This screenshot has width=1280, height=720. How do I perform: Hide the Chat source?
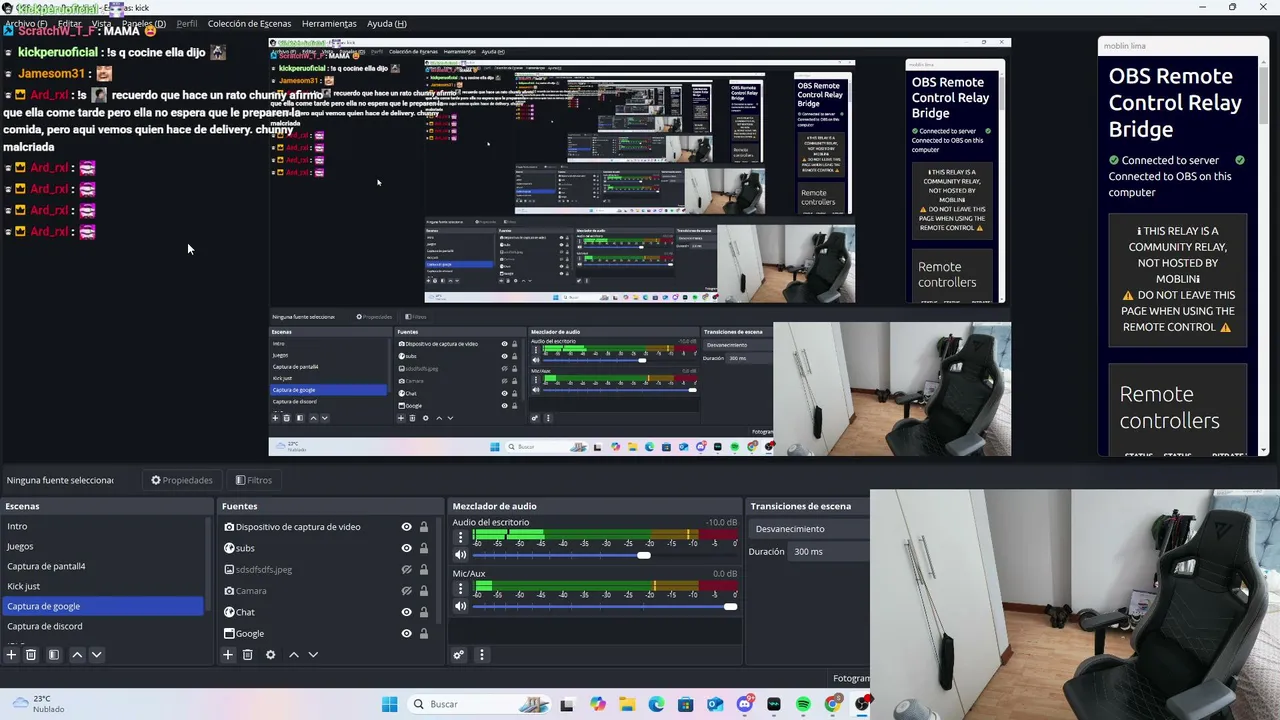pos(406,612)
